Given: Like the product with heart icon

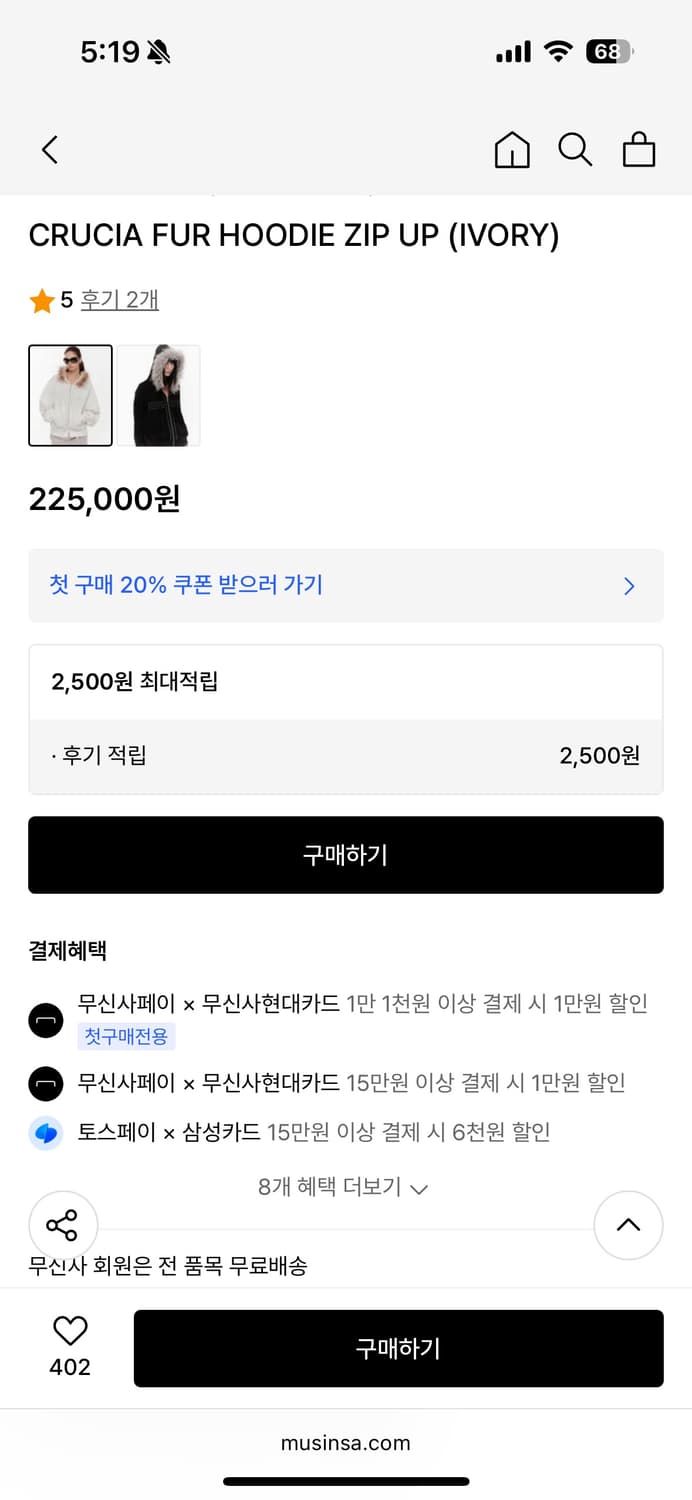Looking at the screenshot, I should click(70, 1331).
